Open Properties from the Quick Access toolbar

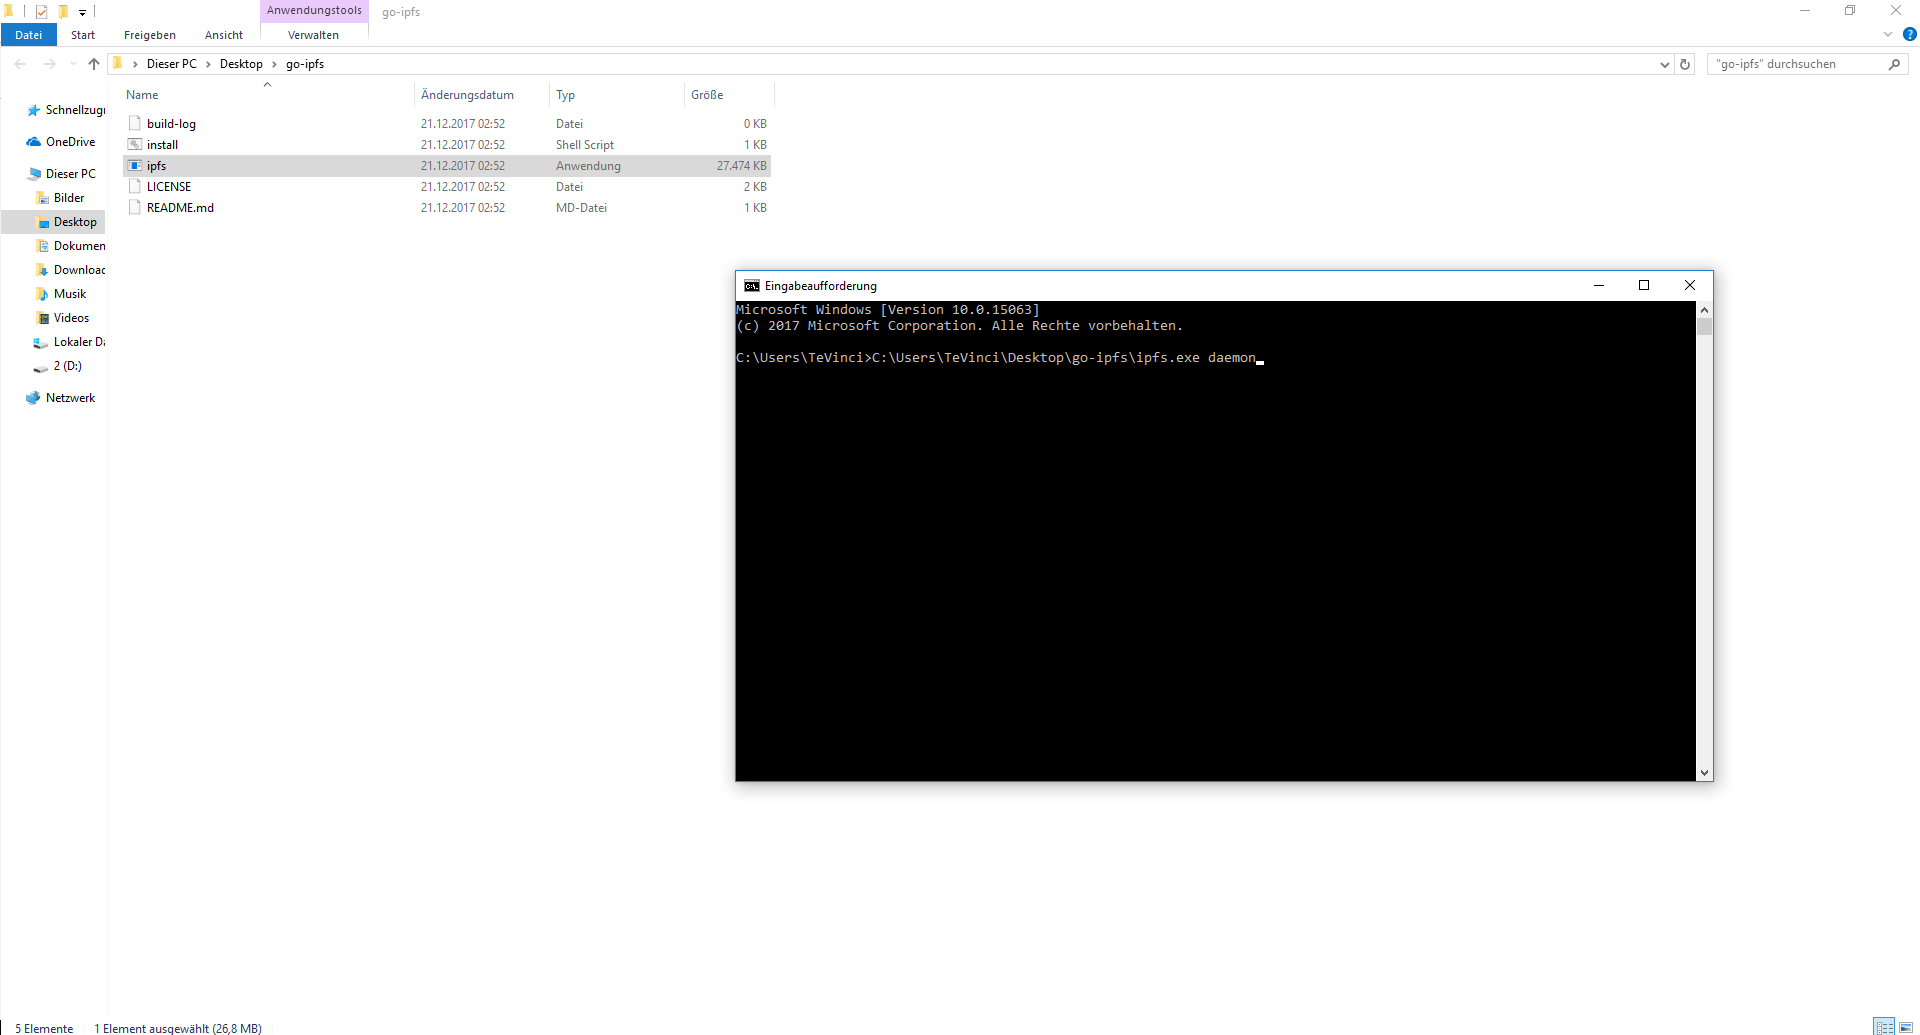click(x=41, y=11)
